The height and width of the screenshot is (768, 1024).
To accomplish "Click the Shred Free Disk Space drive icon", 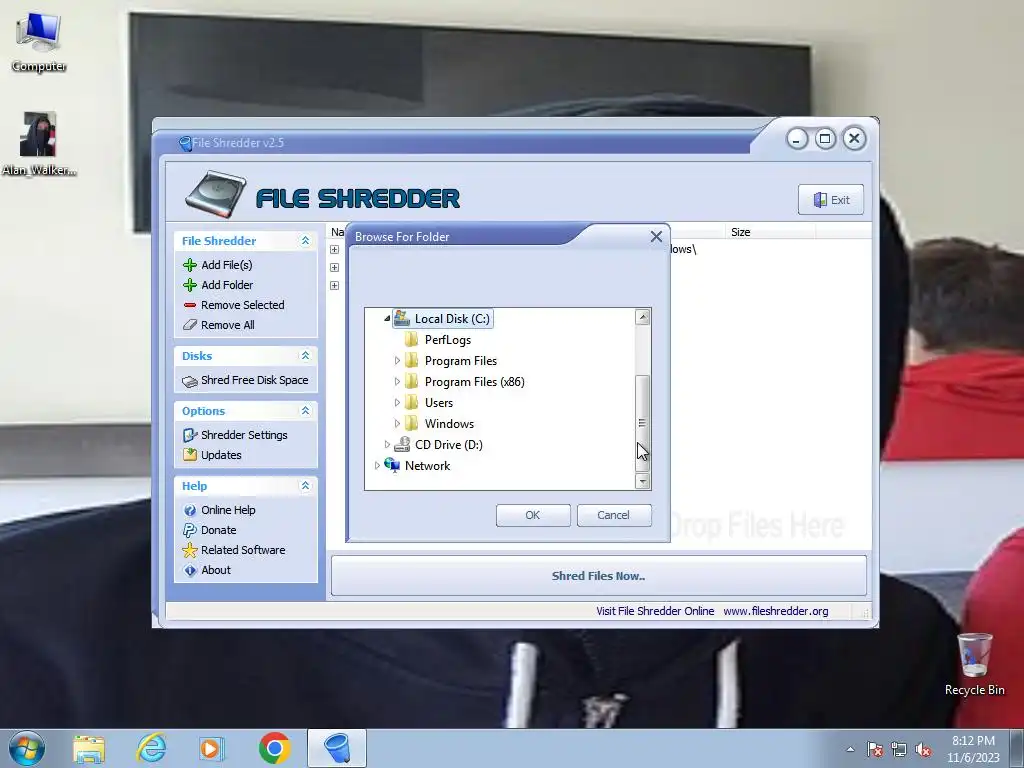I will pyautogui.click(x=190, y=381).
